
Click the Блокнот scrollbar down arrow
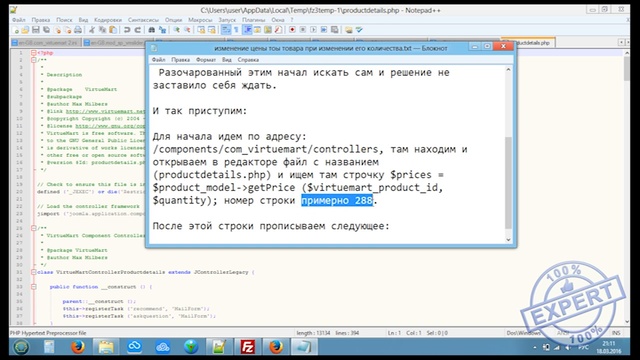click(508, 240)
